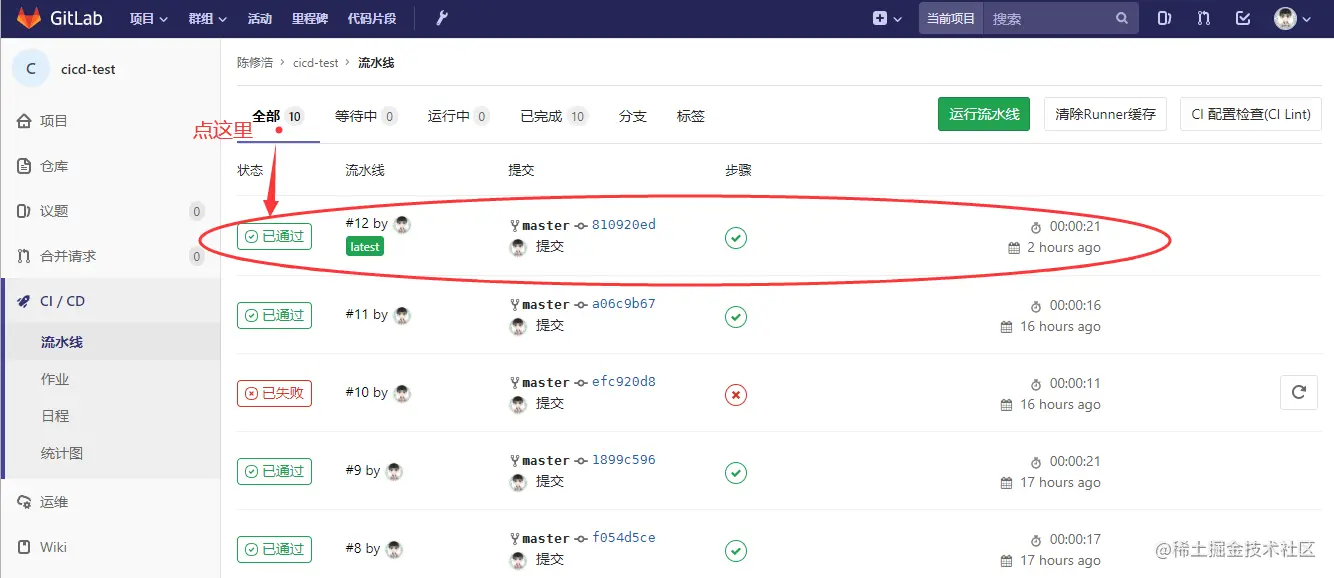
Task: Switch to the 等待中 tab
Action: [x=366, y=116]
